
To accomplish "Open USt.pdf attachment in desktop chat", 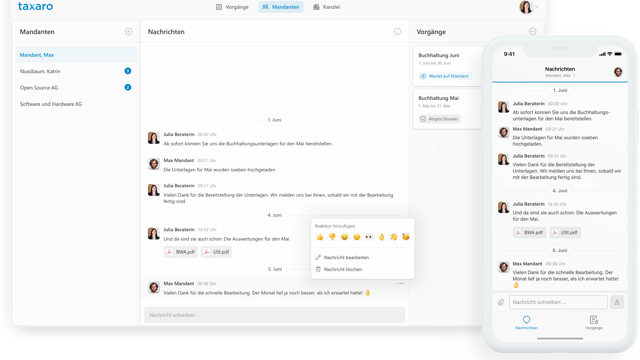I will pyautogui.click(x=217, y=252).
